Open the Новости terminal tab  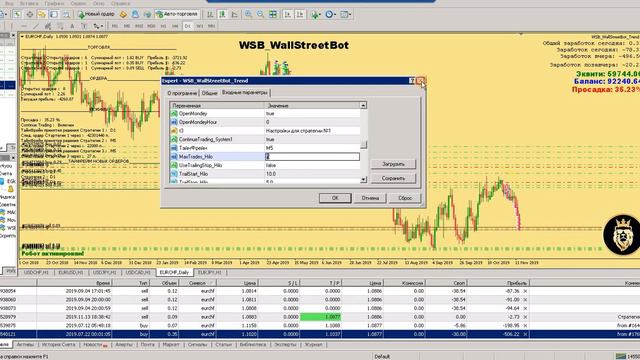pos(95,345)
